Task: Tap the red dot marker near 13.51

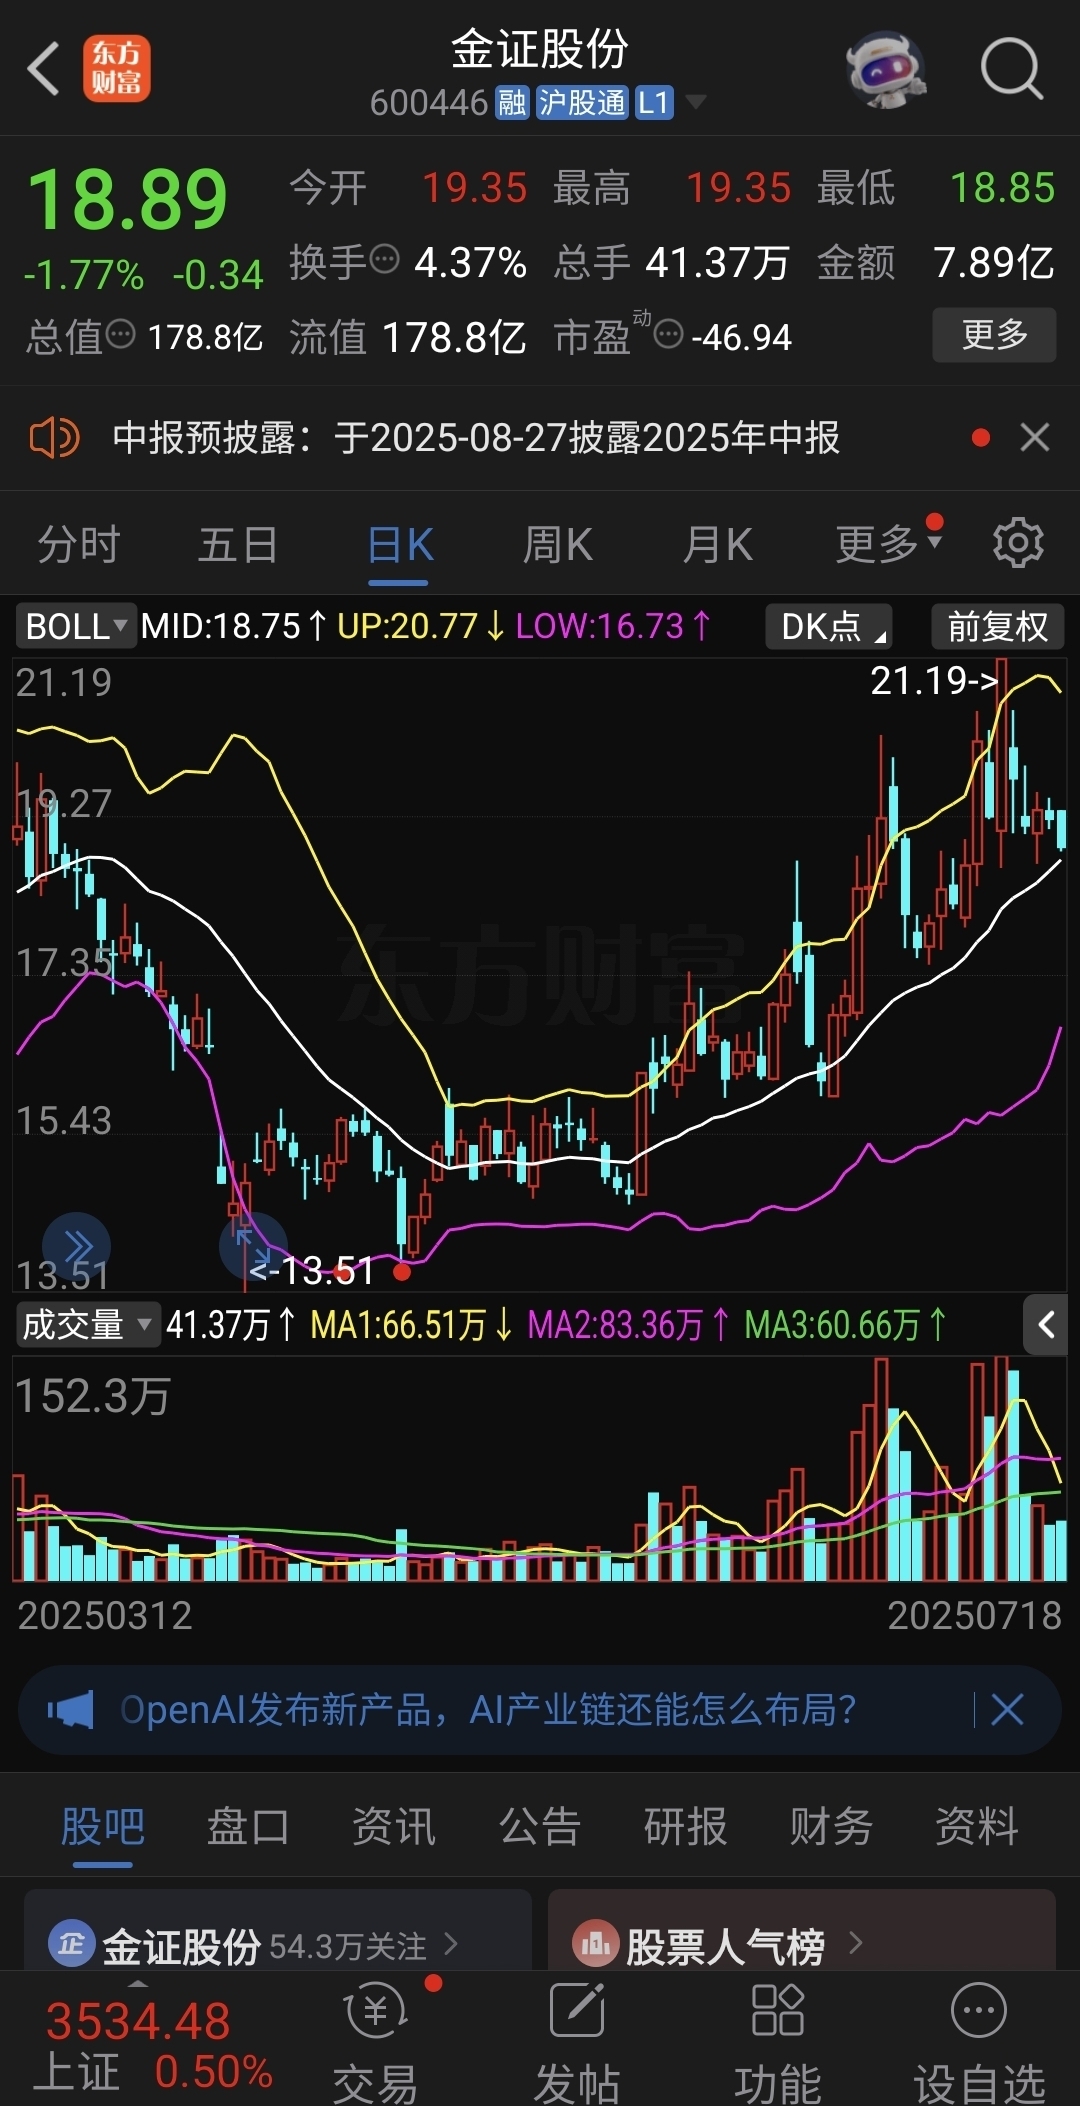Action: 402,1272
